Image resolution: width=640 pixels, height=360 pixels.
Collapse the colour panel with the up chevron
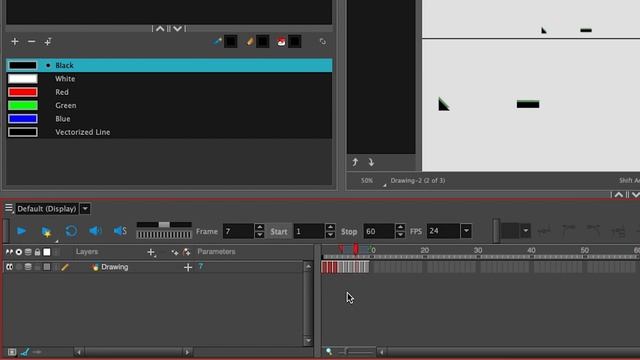tap(160, 29)
